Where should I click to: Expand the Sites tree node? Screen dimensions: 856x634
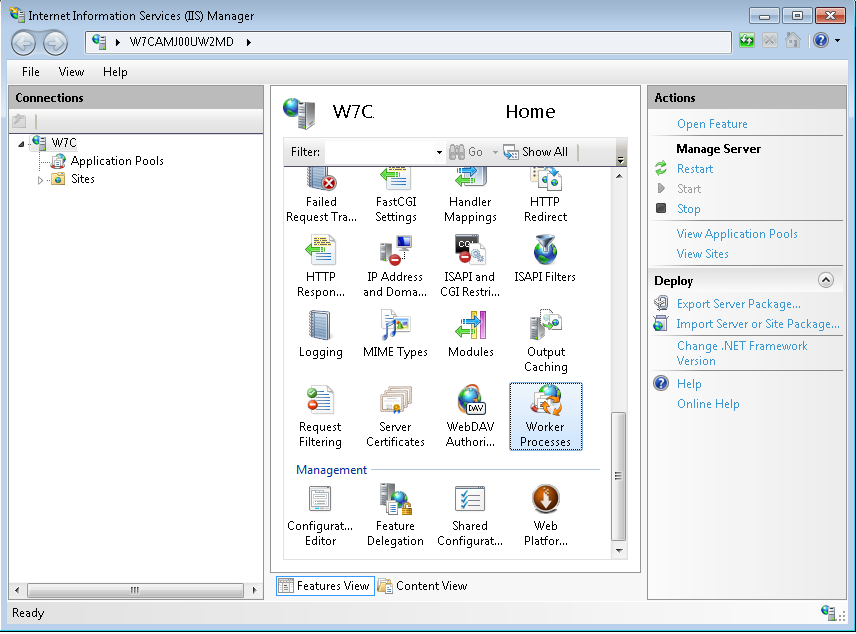pyautogui.click(x=40, y=180)
